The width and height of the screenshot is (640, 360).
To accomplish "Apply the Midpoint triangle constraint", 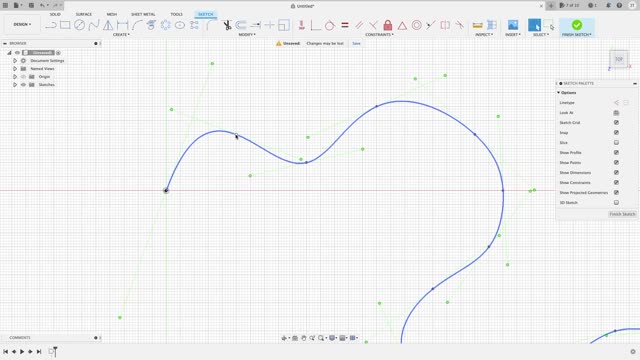I will (402, 26).
